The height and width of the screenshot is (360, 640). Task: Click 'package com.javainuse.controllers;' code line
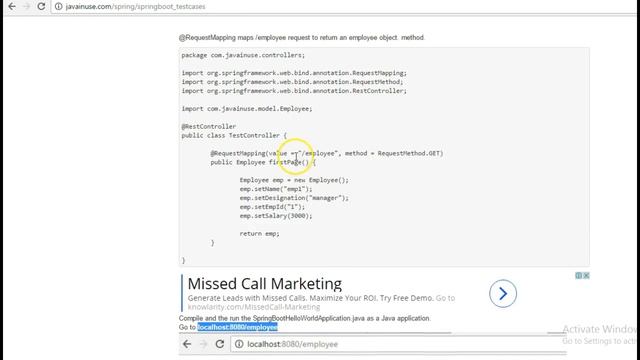pyautogui.click(x=243, y=55)
